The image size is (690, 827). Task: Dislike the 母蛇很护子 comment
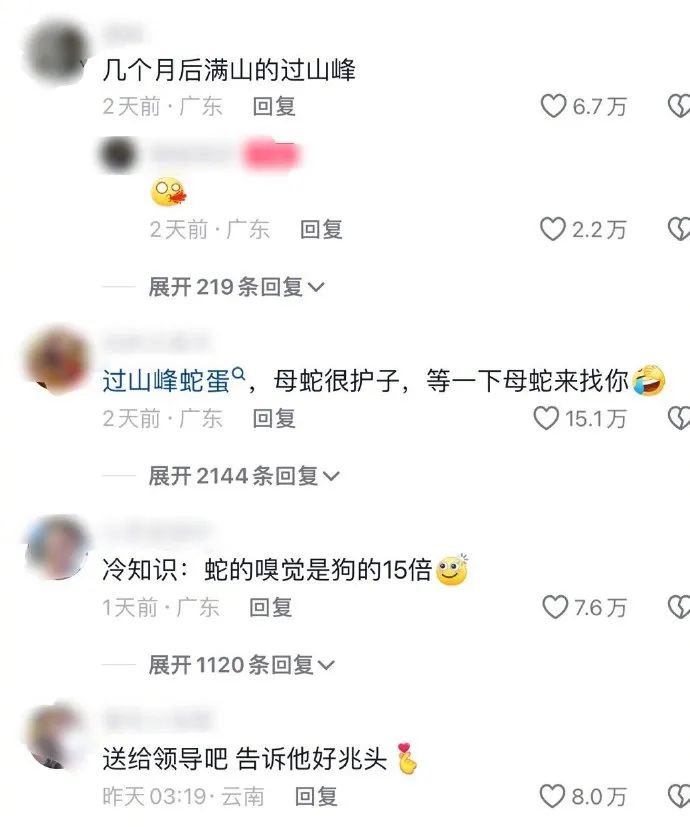tap(679, 418)
